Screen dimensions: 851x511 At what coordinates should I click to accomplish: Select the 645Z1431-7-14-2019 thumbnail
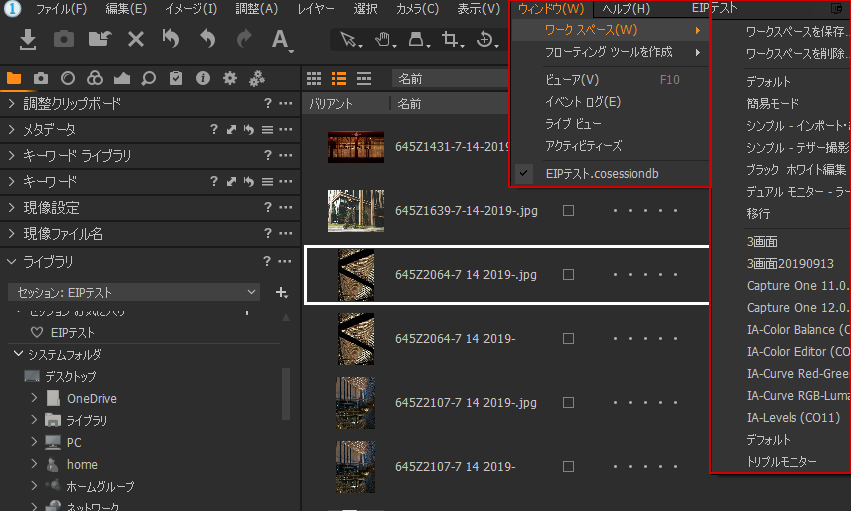(x=356, y=147)
